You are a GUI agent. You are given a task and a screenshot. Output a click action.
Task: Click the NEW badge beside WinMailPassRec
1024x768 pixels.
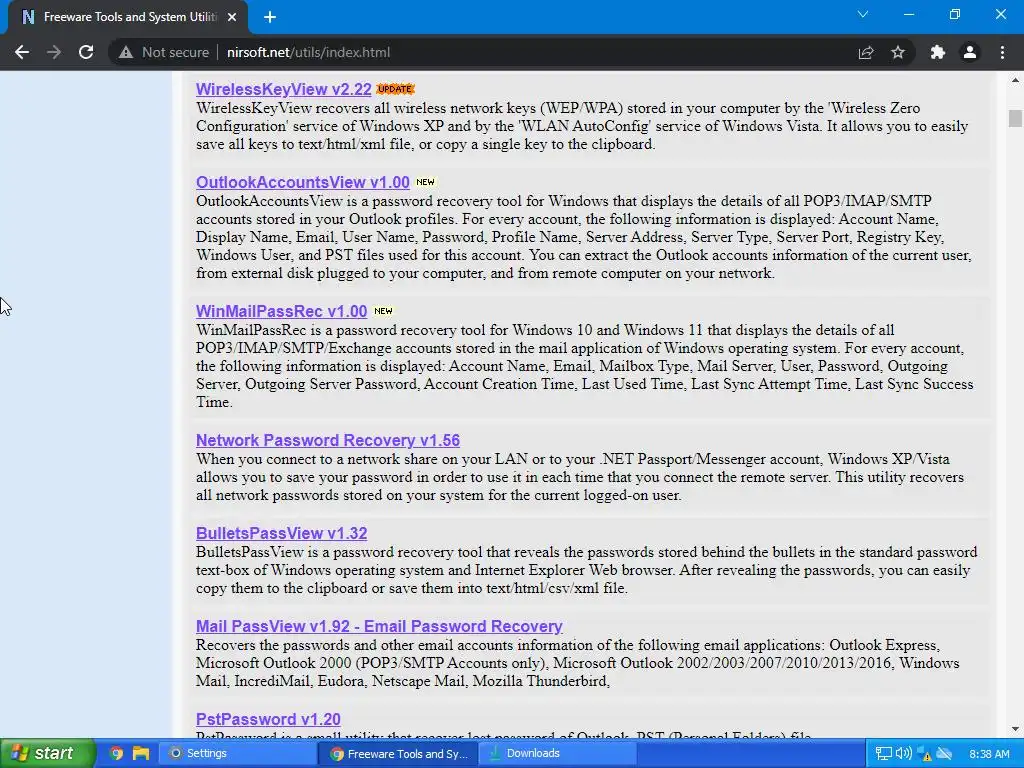point(383,311)
